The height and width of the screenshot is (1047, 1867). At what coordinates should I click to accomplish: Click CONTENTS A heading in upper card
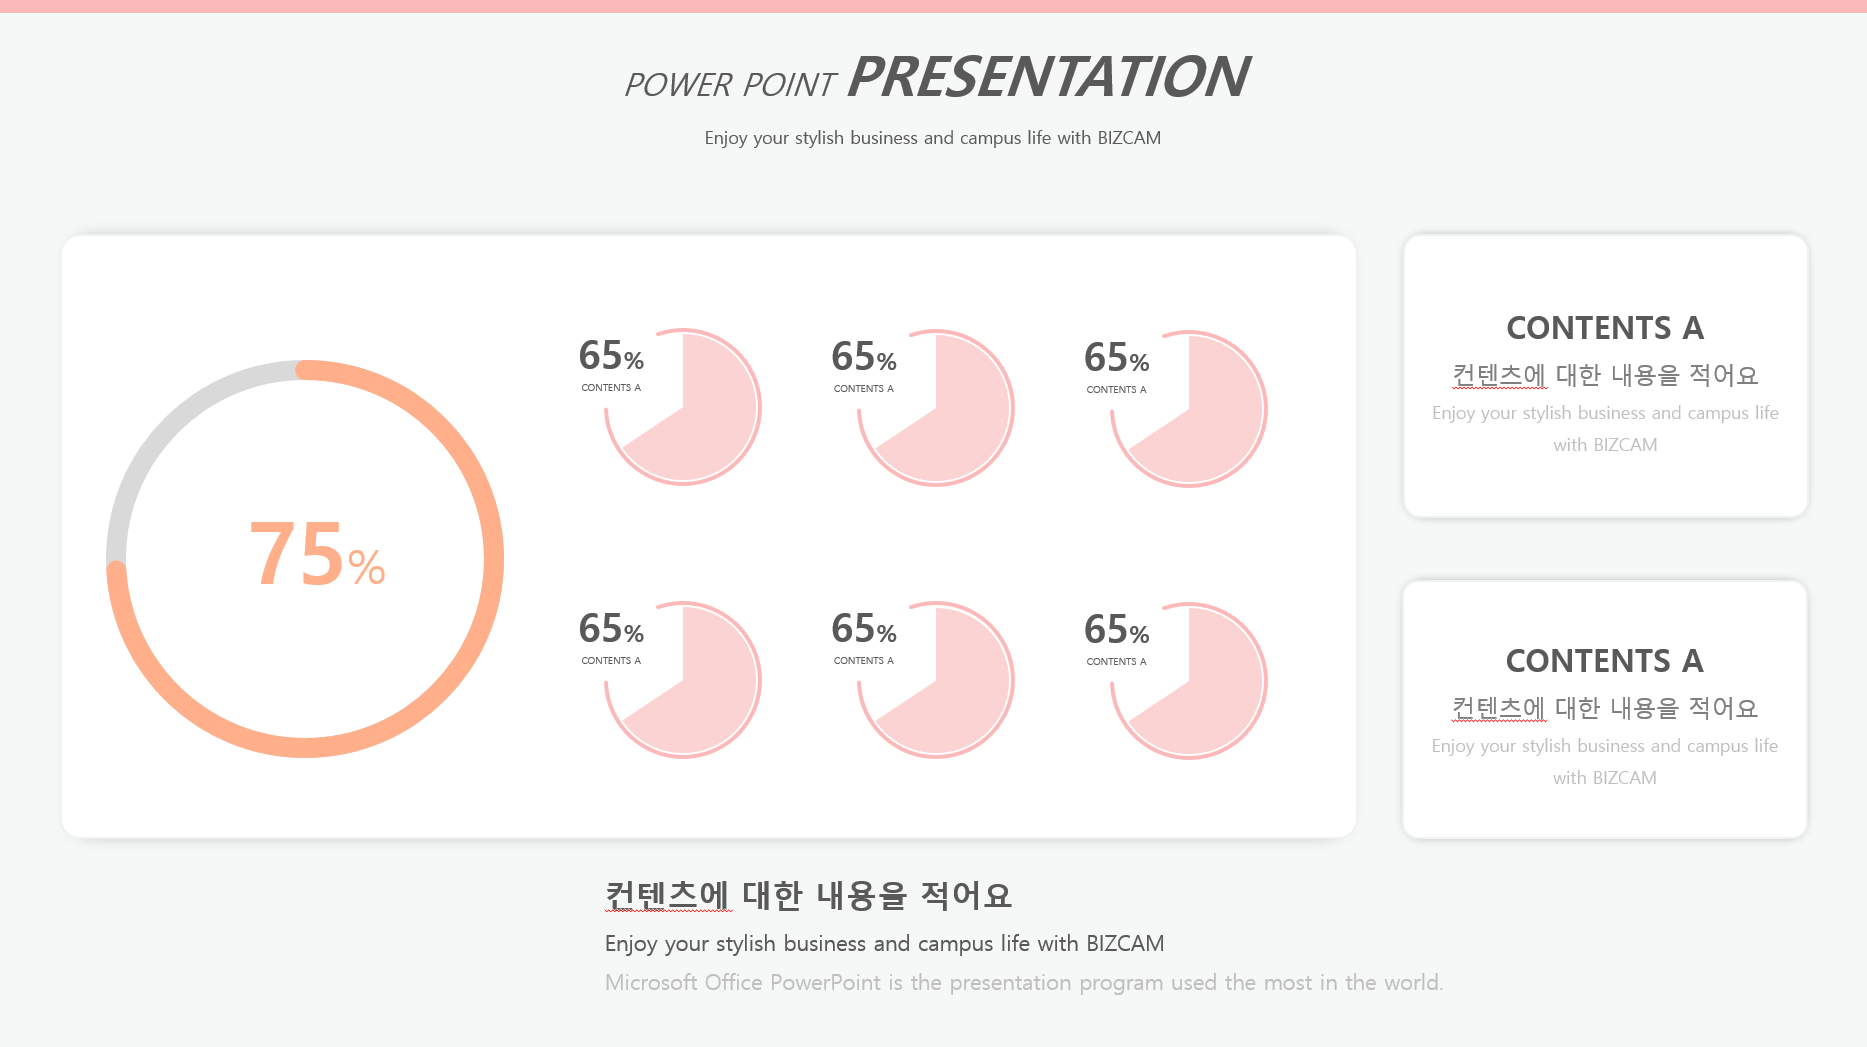pyautogui.click(x=1605, y=328)
